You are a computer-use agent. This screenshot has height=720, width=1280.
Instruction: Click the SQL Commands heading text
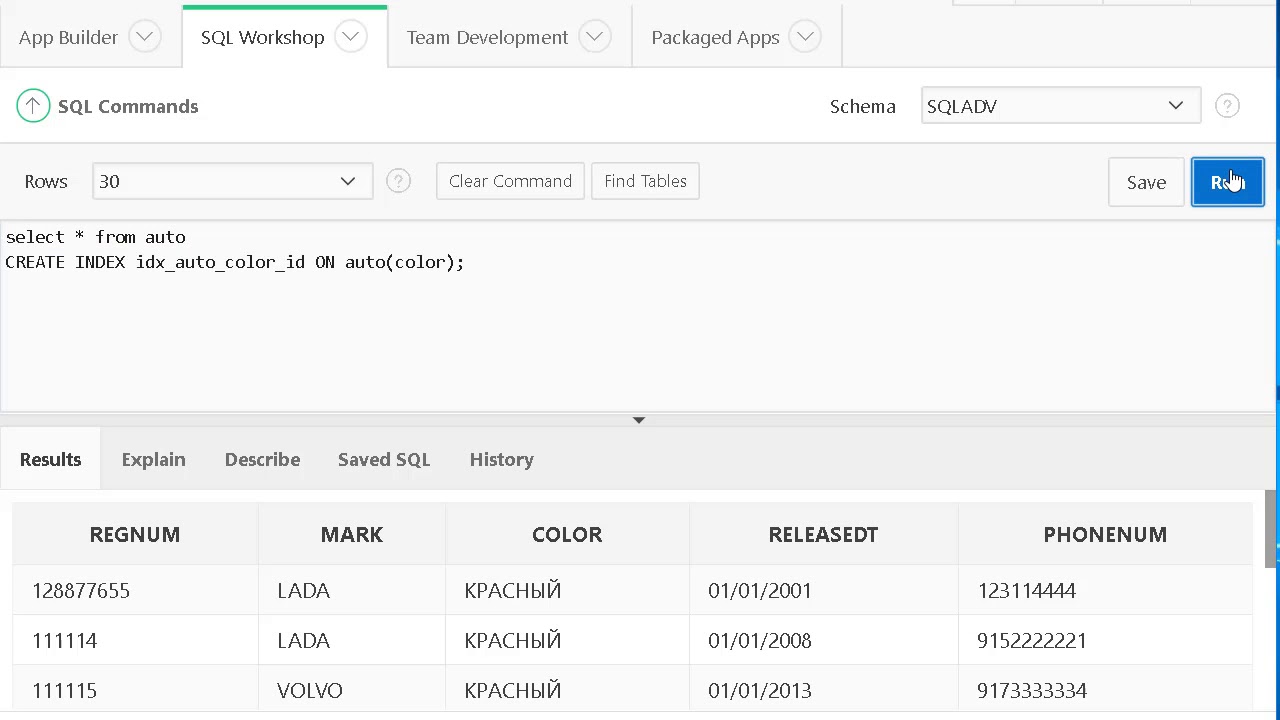tap(128, 106)
